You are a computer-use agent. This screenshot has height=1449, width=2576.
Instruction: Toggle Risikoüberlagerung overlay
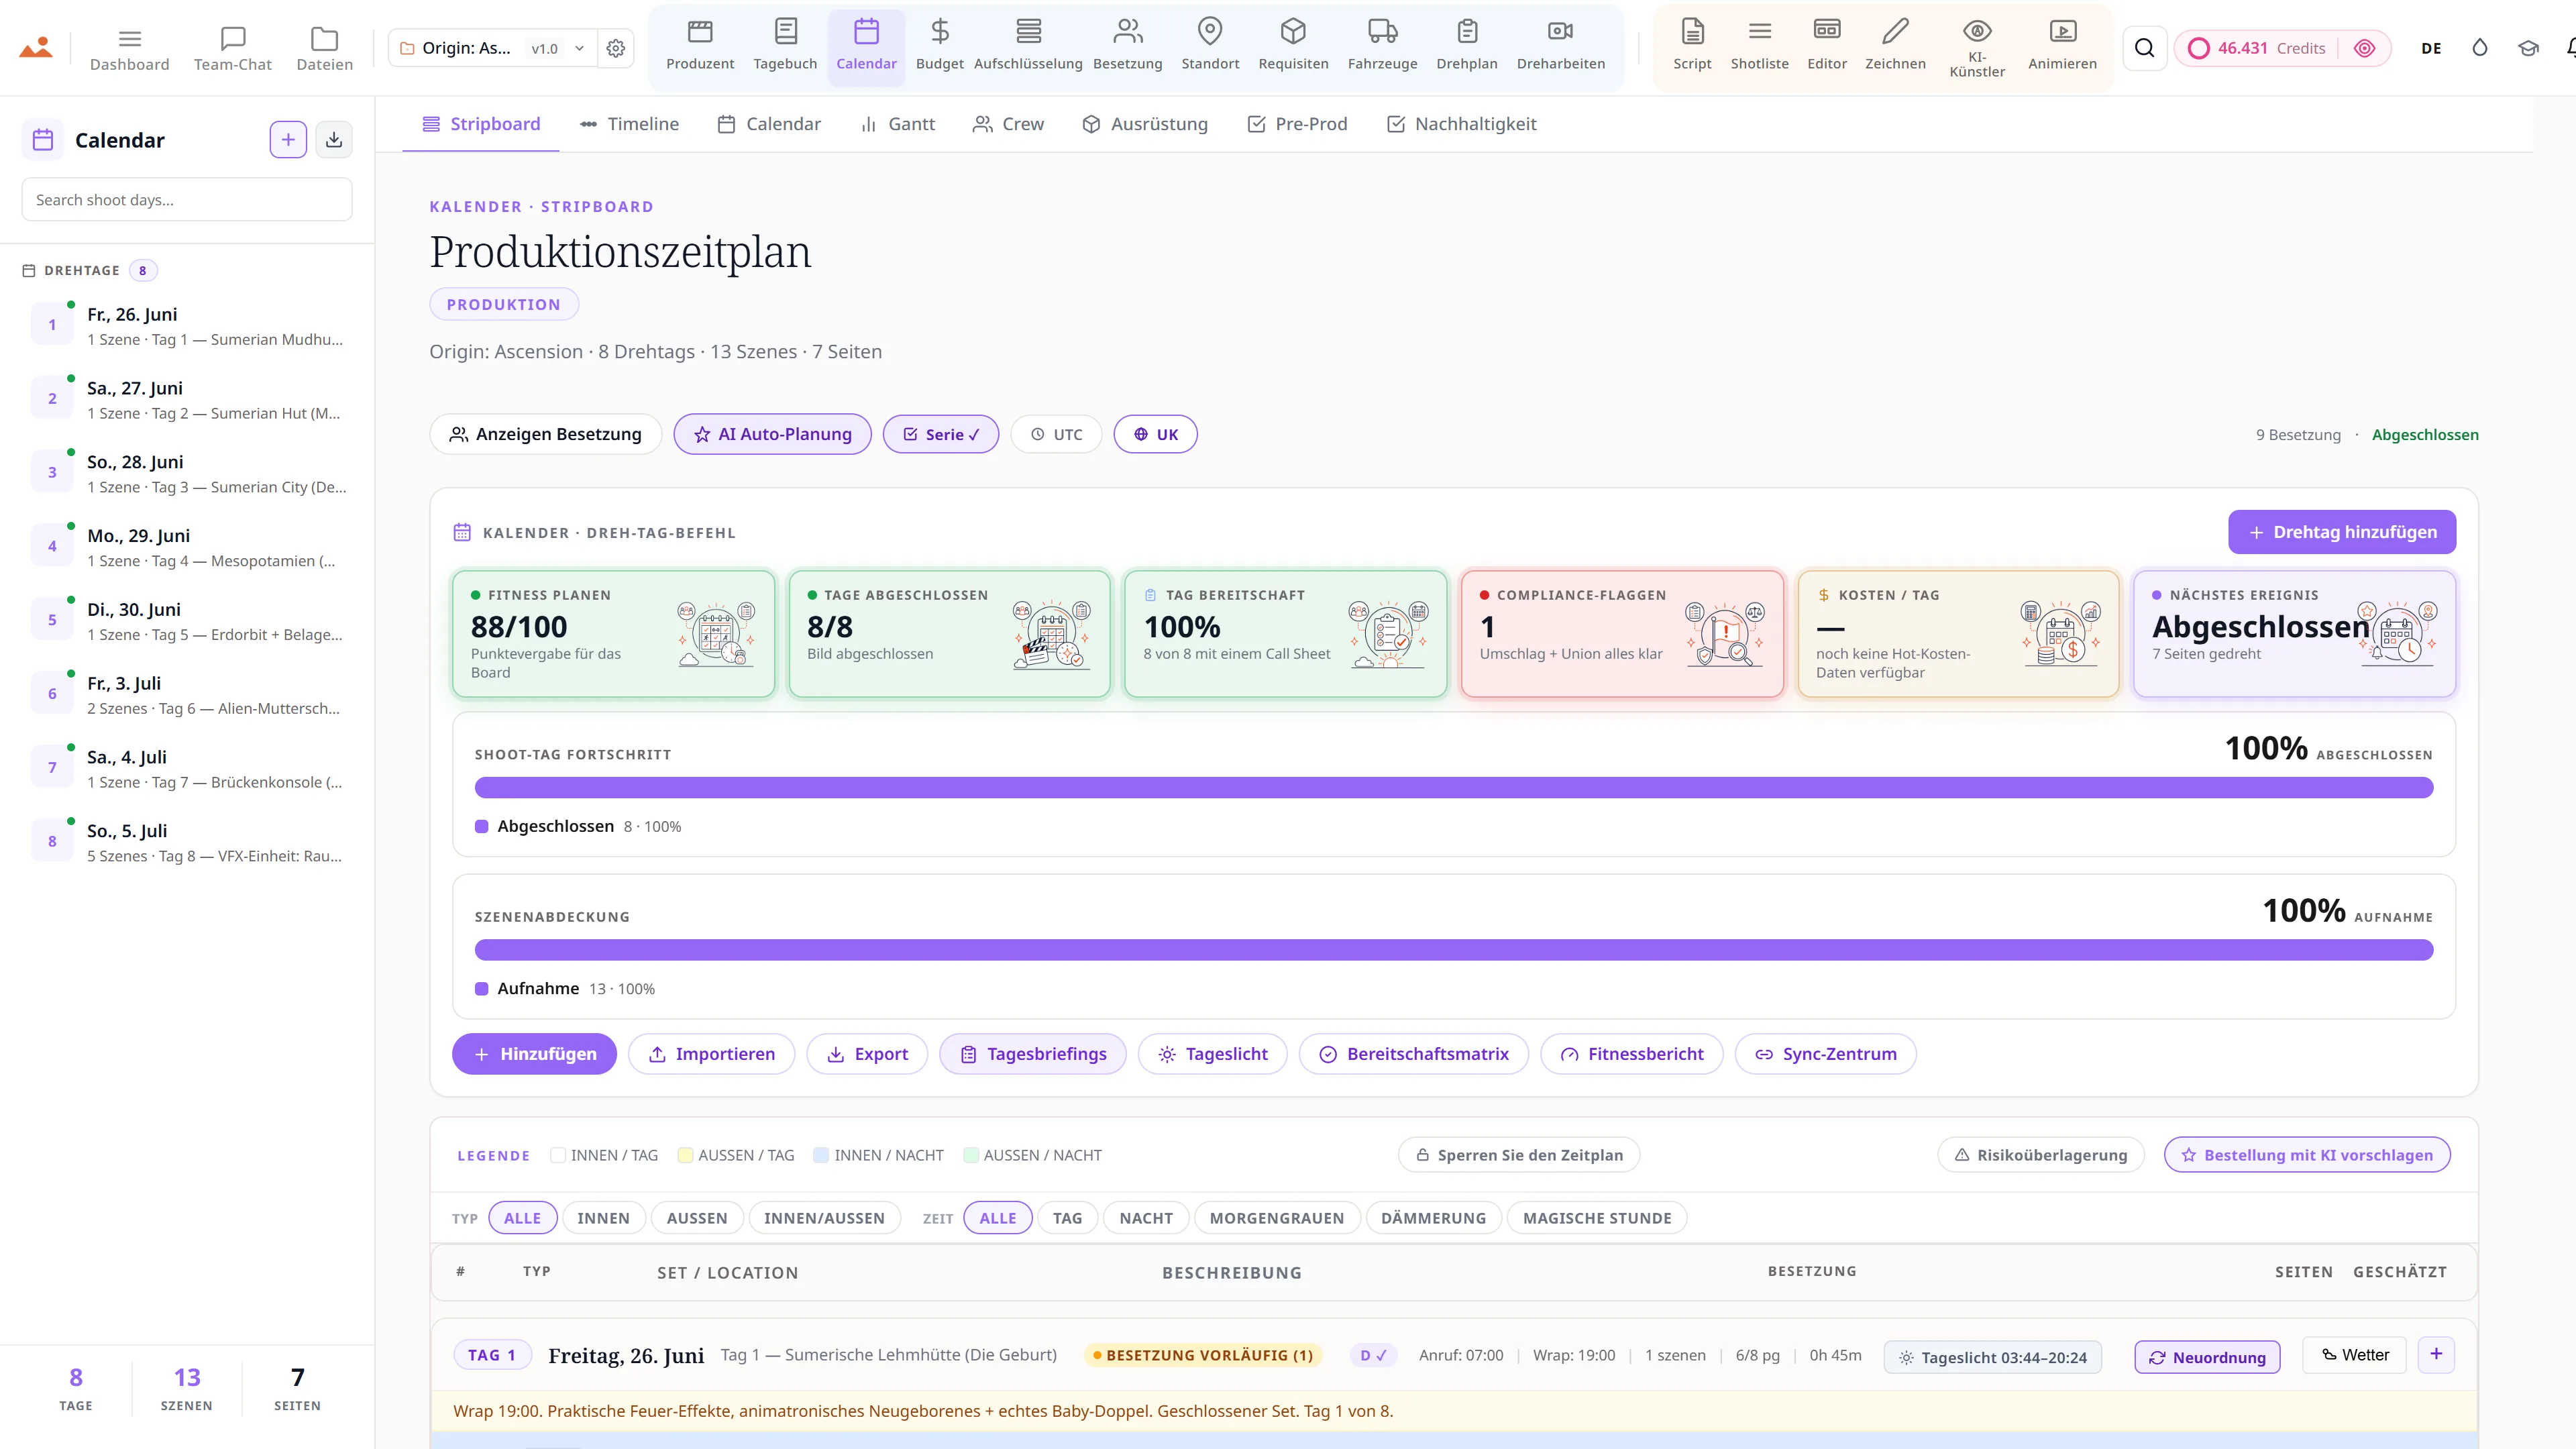(2041, 1155)
